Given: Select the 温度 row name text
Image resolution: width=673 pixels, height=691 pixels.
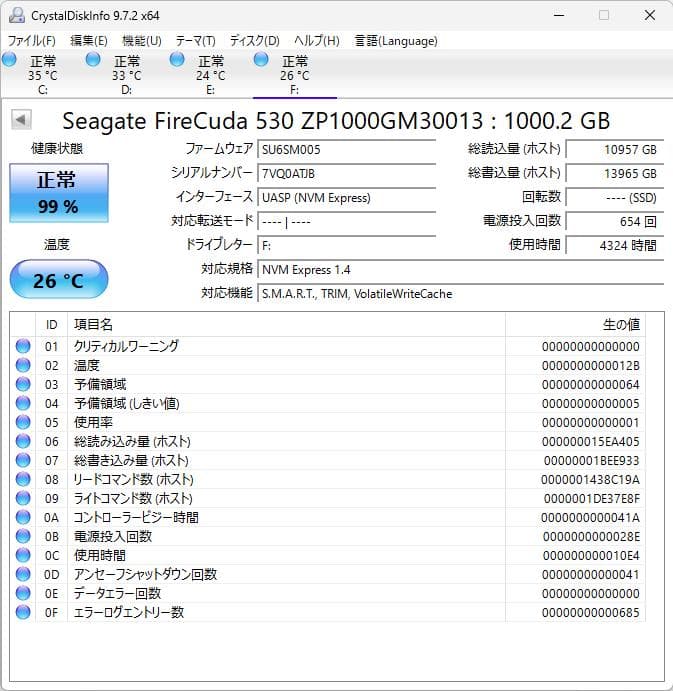Looking at the screenshot, I should click(x=86, y=365).
